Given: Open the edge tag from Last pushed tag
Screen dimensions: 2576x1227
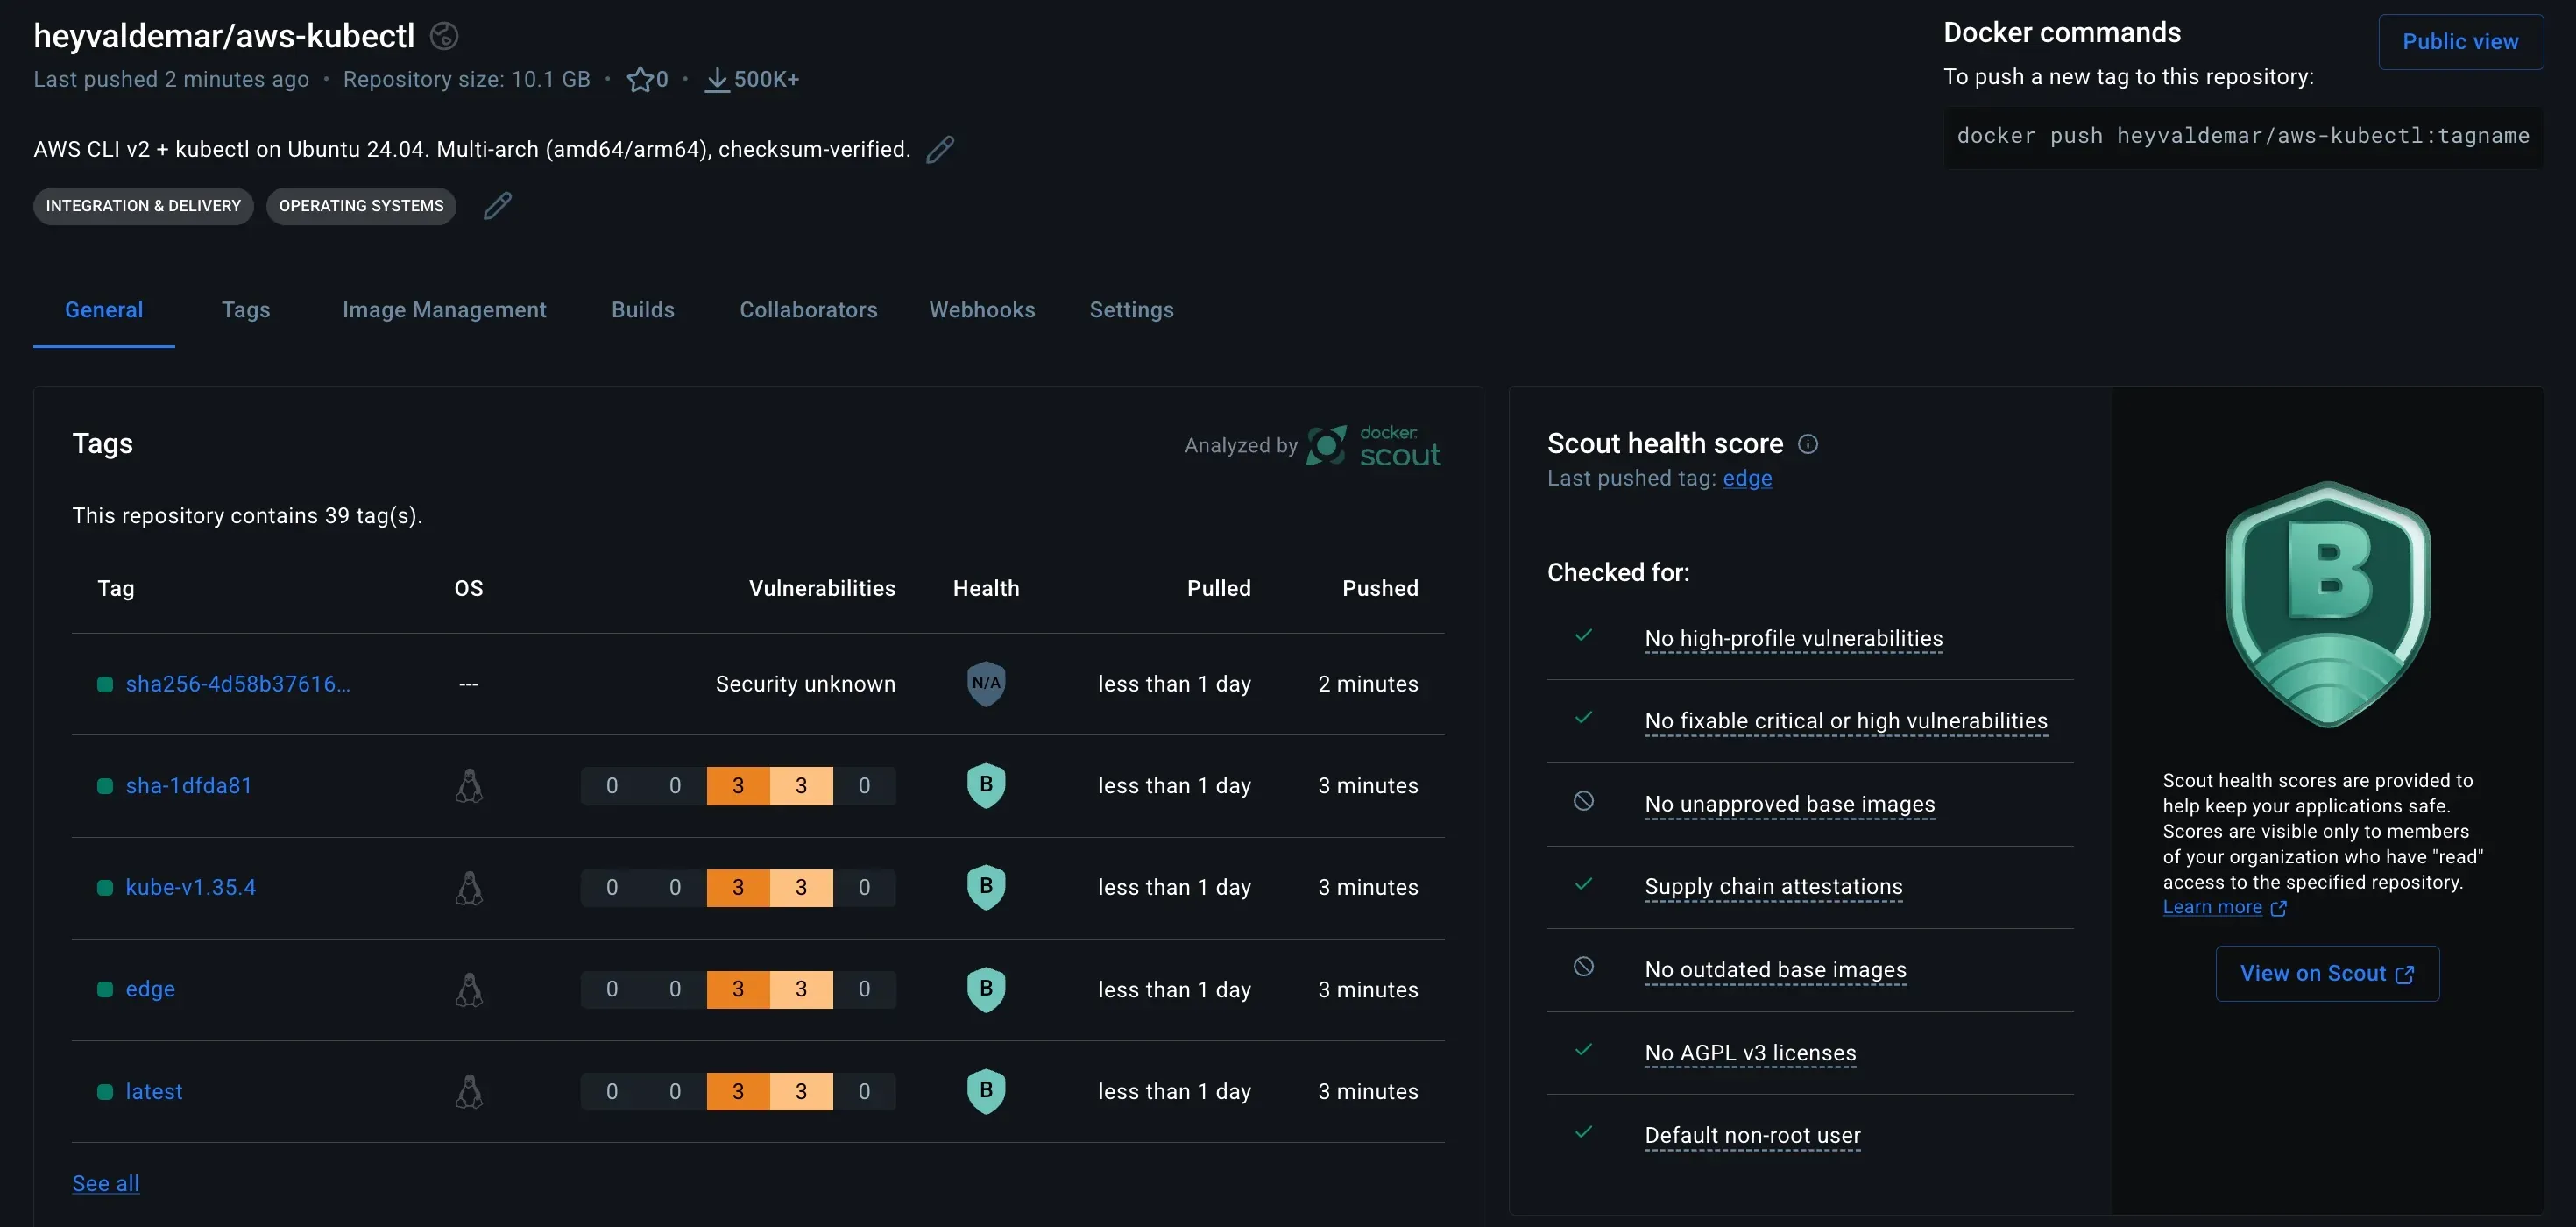Looking at the screenshot, I should tap(1746, 479).
